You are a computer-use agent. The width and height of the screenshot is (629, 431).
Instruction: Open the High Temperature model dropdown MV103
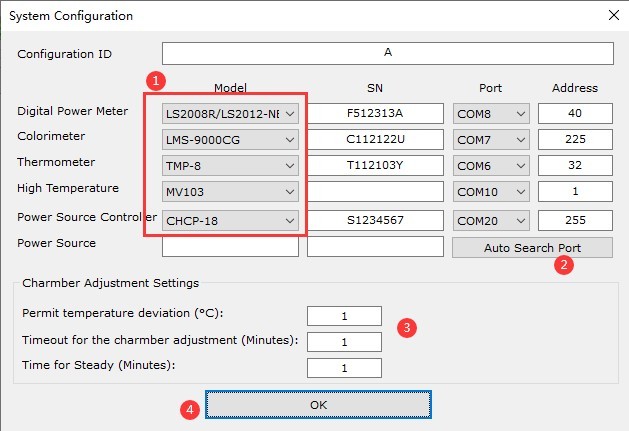click(x=230, y=191)
